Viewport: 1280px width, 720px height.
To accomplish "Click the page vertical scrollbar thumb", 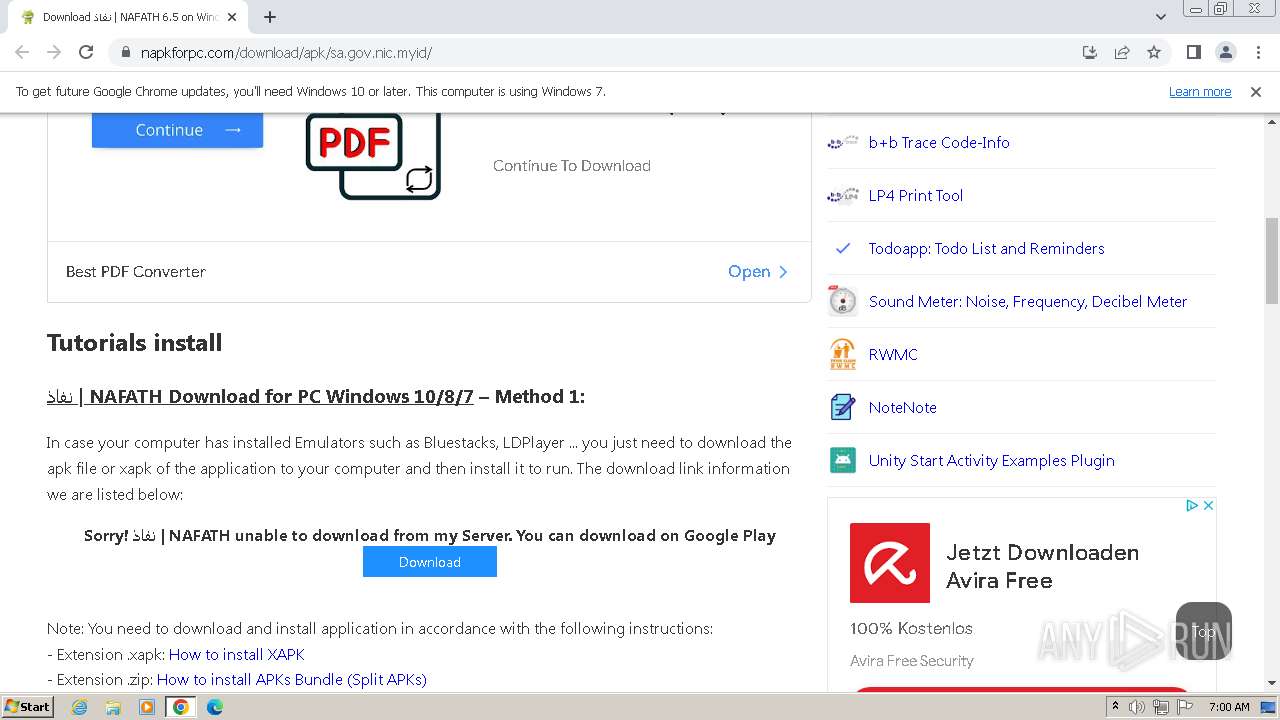I will 1272,260.
